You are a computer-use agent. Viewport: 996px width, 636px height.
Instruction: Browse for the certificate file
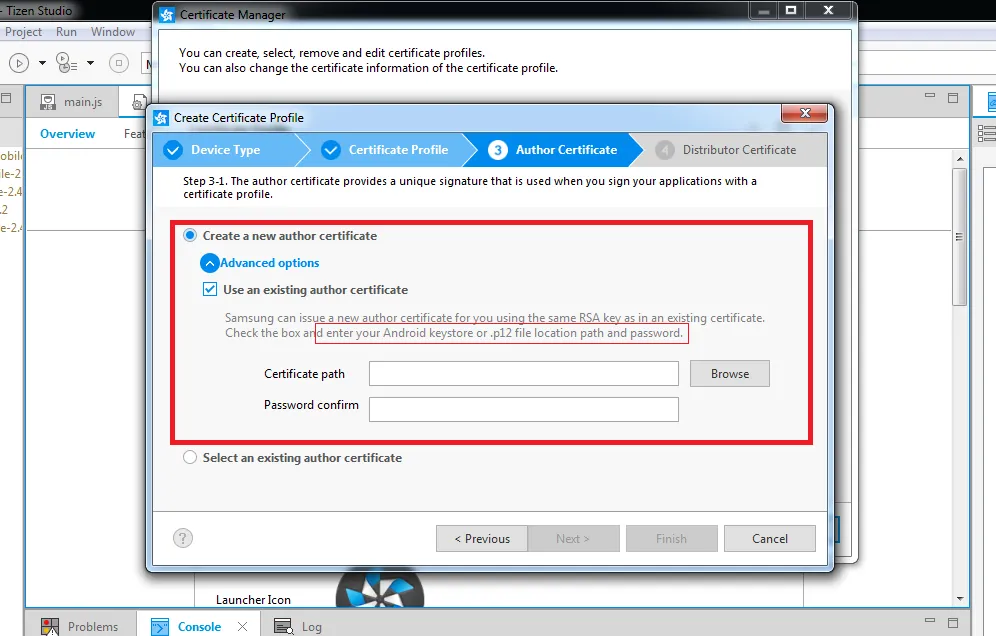tap(730, 374)
